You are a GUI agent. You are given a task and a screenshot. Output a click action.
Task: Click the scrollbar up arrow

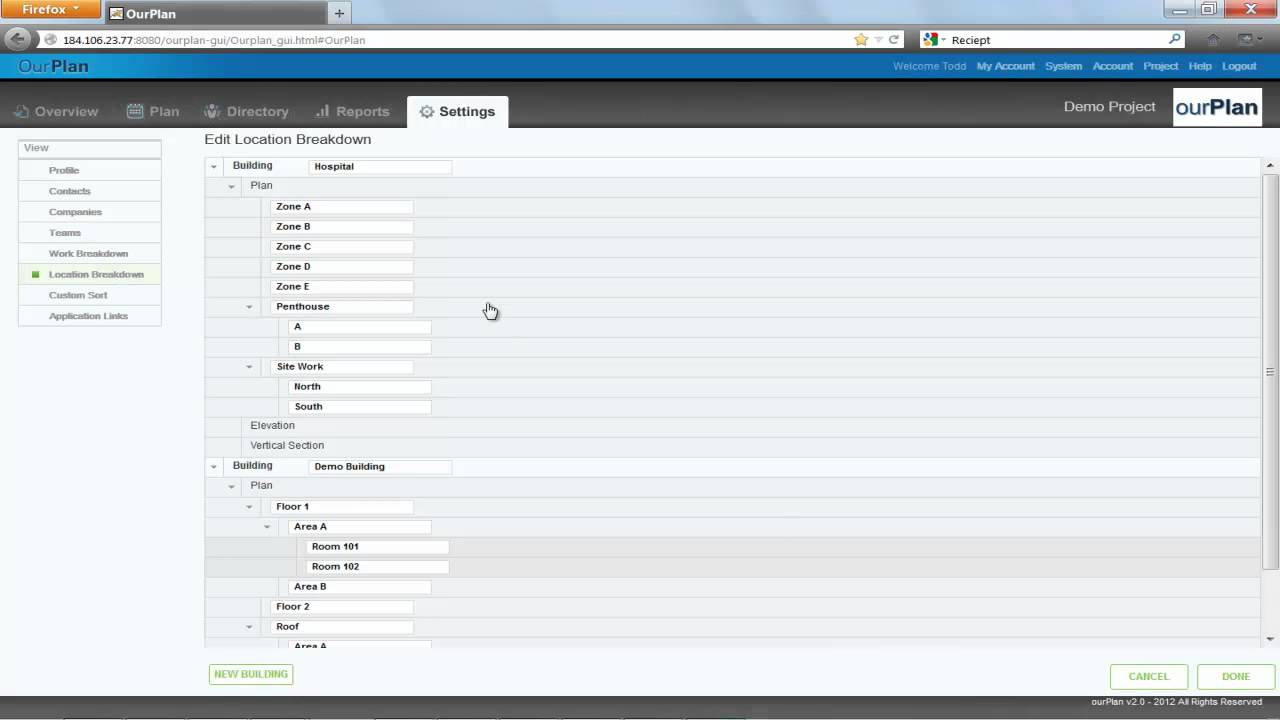(1270, 165)
